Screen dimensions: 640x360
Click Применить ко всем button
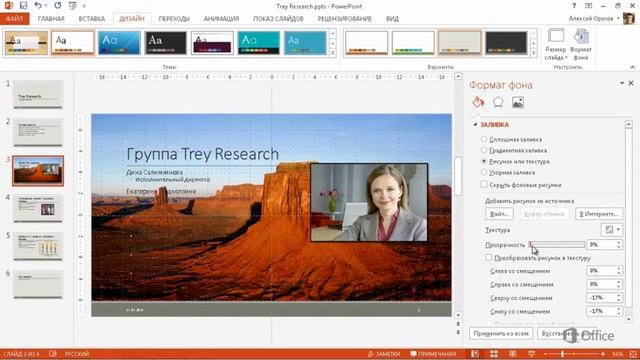point(501,333)
